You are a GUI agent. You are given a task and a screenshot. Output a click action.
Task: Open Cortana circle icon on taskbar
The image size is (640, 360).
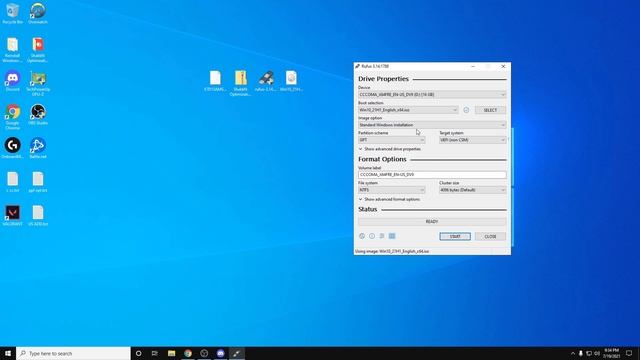pyautogui.click(x=138, y=353)
